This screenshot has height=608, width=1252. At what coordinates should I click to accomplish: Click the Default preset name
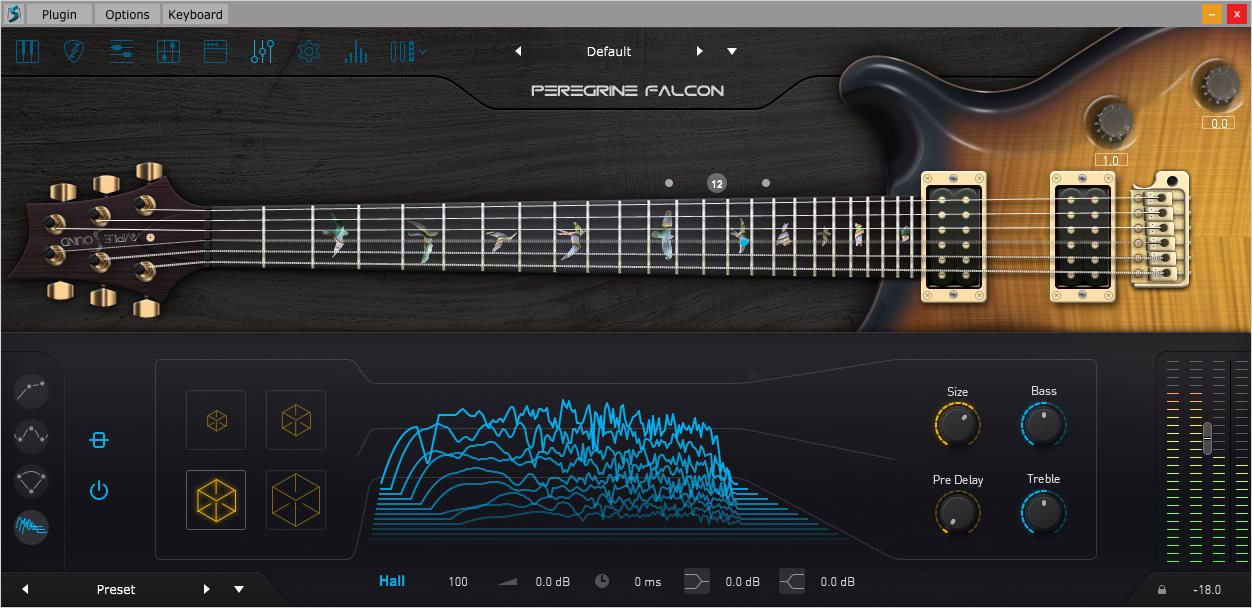tap(609, 51)
